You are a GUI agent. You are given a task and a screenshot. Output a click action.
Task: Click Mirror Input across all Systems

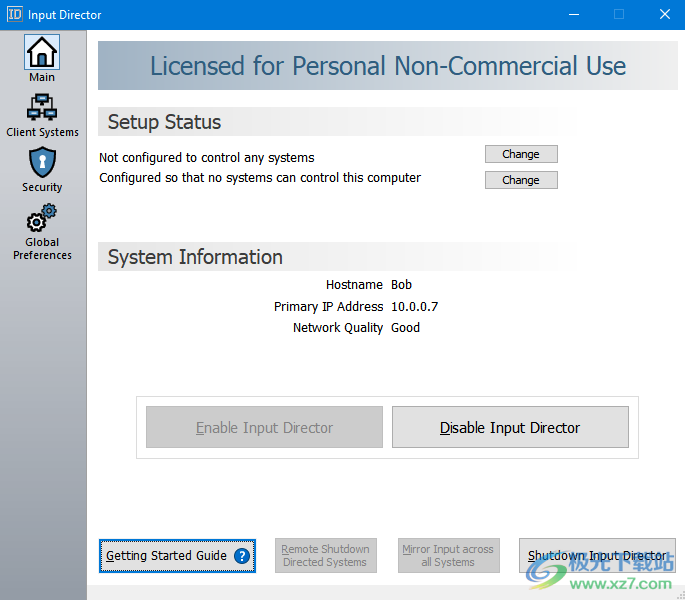[x=448, y=556]
